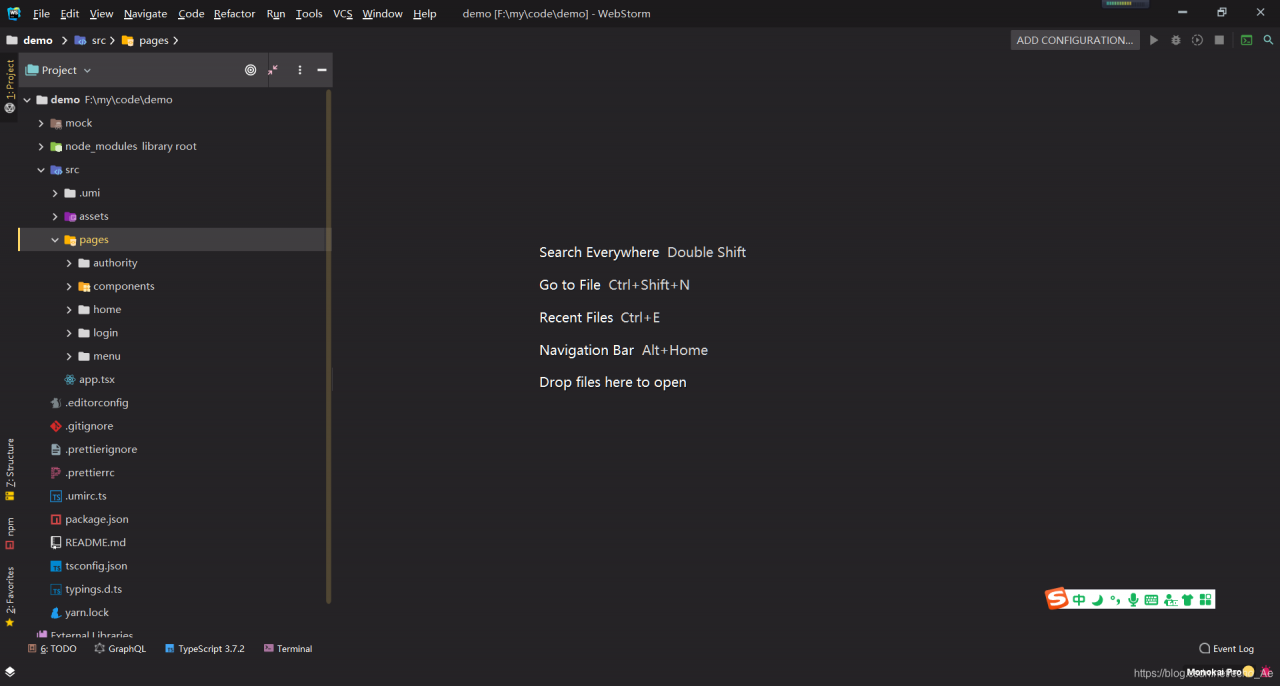The width and height of the screenshot is (1280, 686).
Task: Open TypeScript 3.7.2 tool window
Action: pos(205,649)
